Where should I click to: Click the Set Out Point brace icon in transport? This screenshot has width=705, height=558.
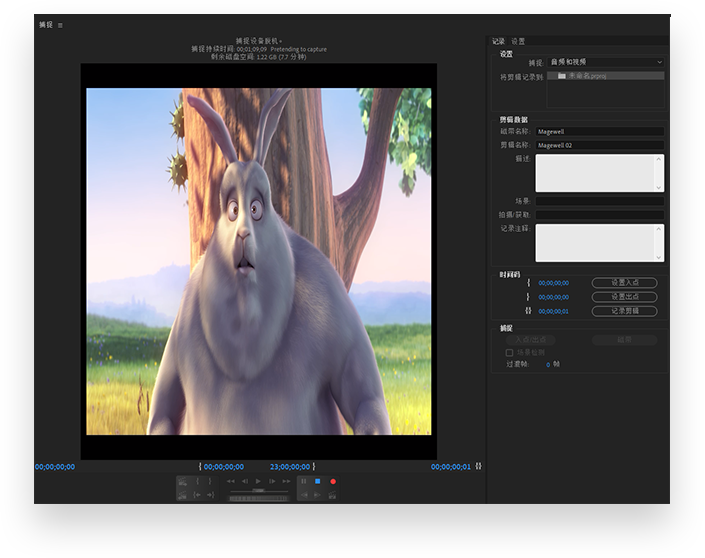(x=210, y=481)
